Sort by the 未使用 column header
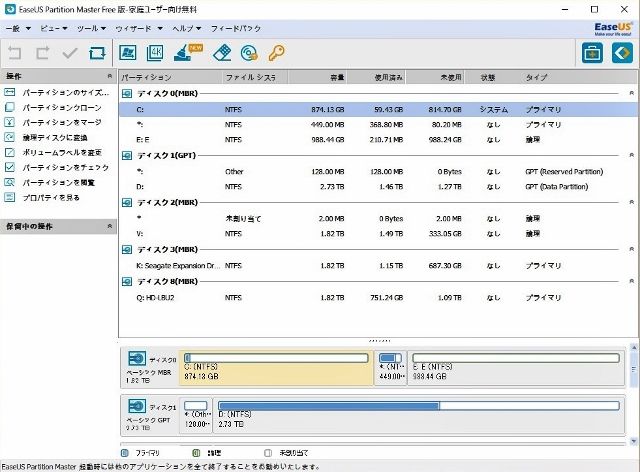The image size is (640, 472). 435,77
